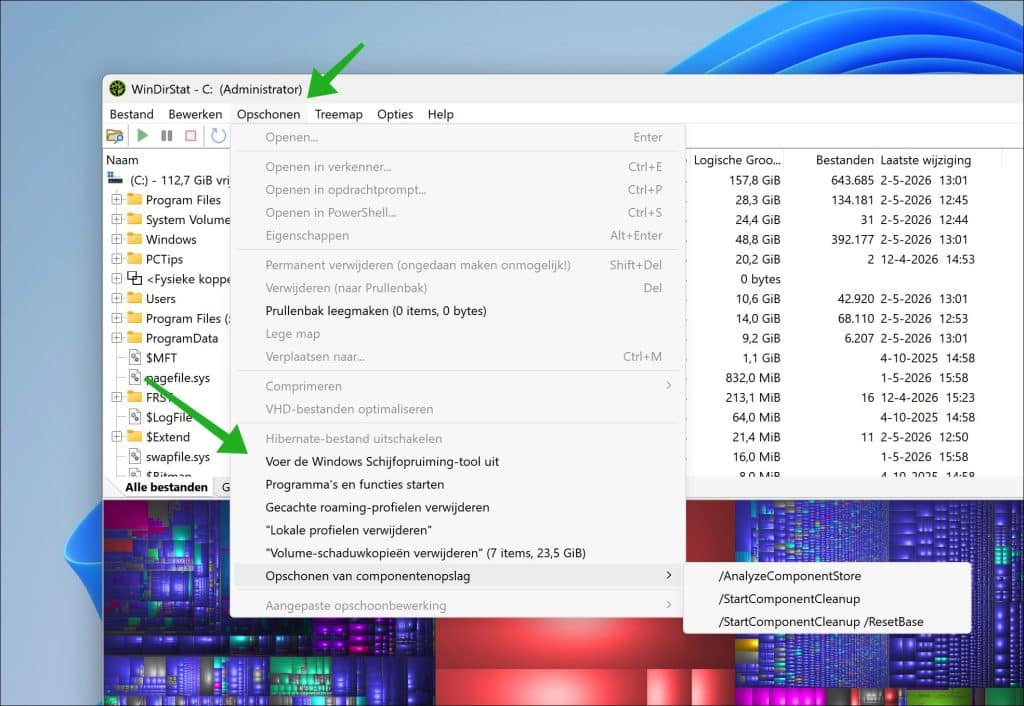1024x706 pixels.
Task: Run Voer de Windows Schijfopruiming-tool uit
Action: tap(457, 462)
